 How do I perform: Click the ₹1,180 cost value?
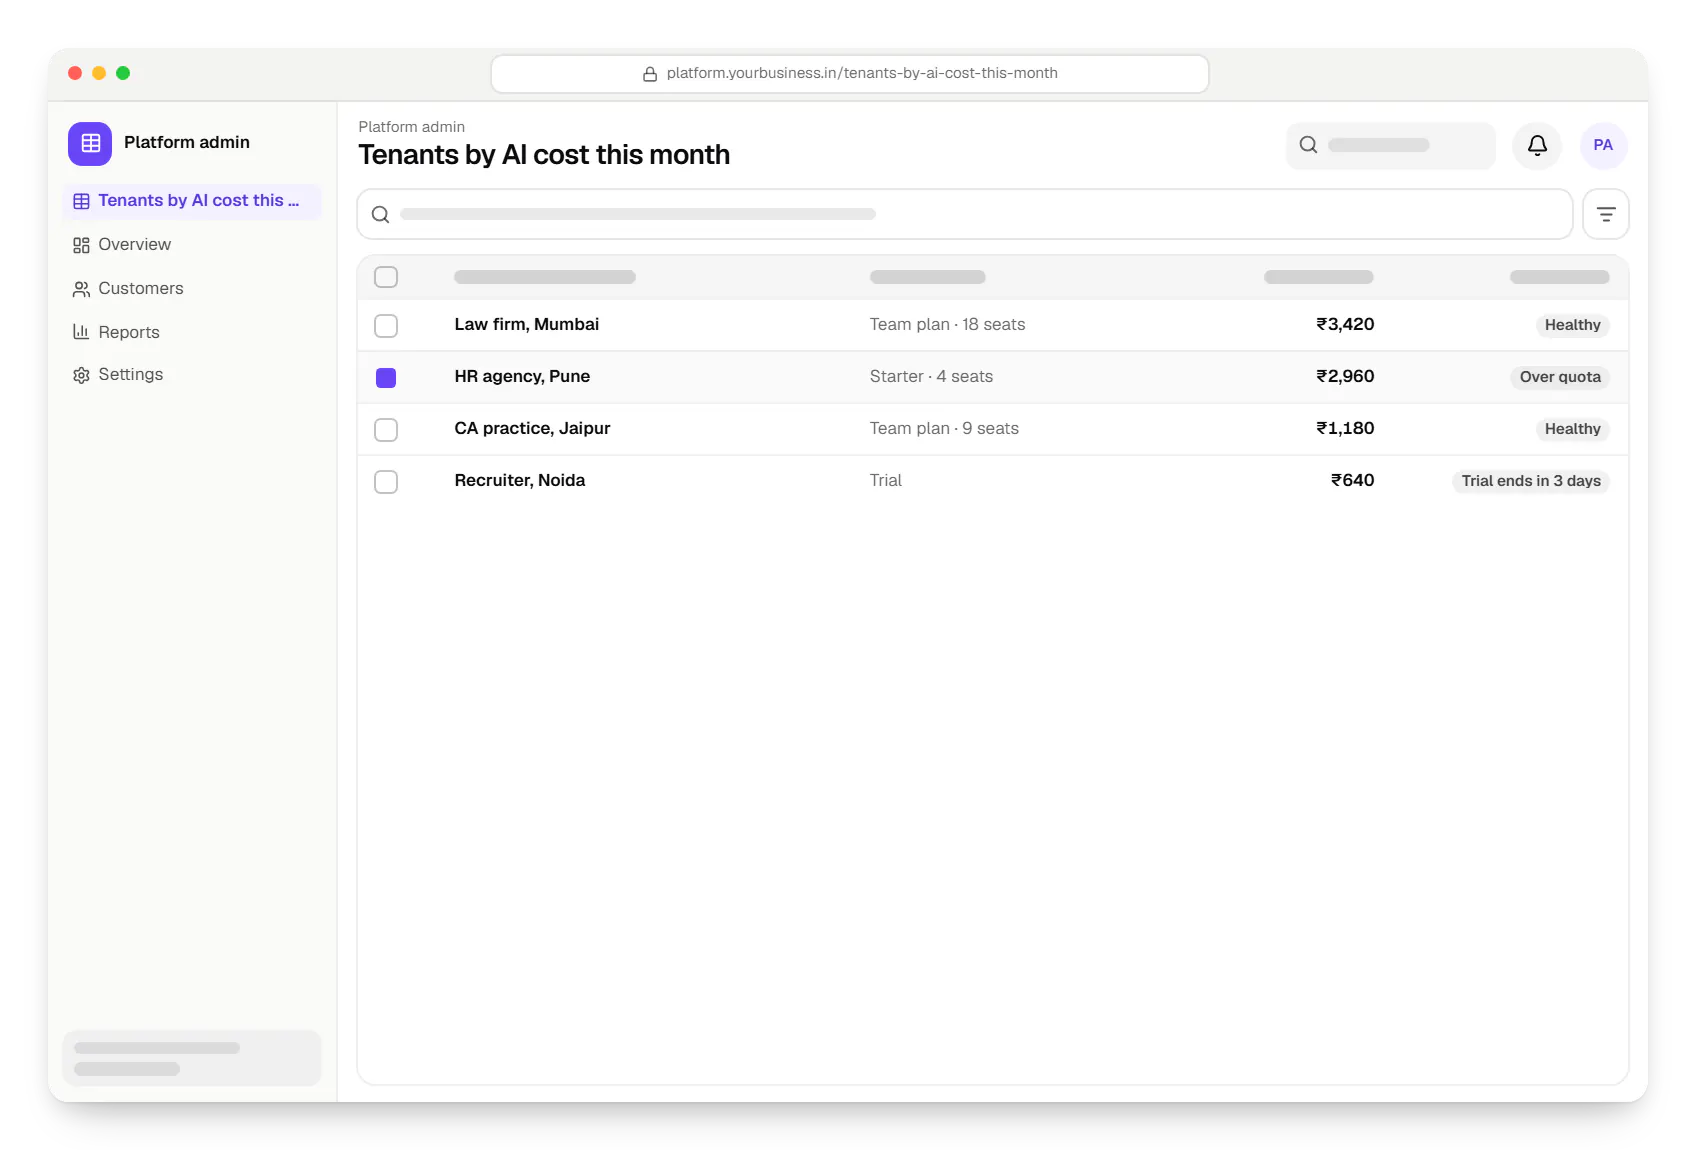point(1345,428)
